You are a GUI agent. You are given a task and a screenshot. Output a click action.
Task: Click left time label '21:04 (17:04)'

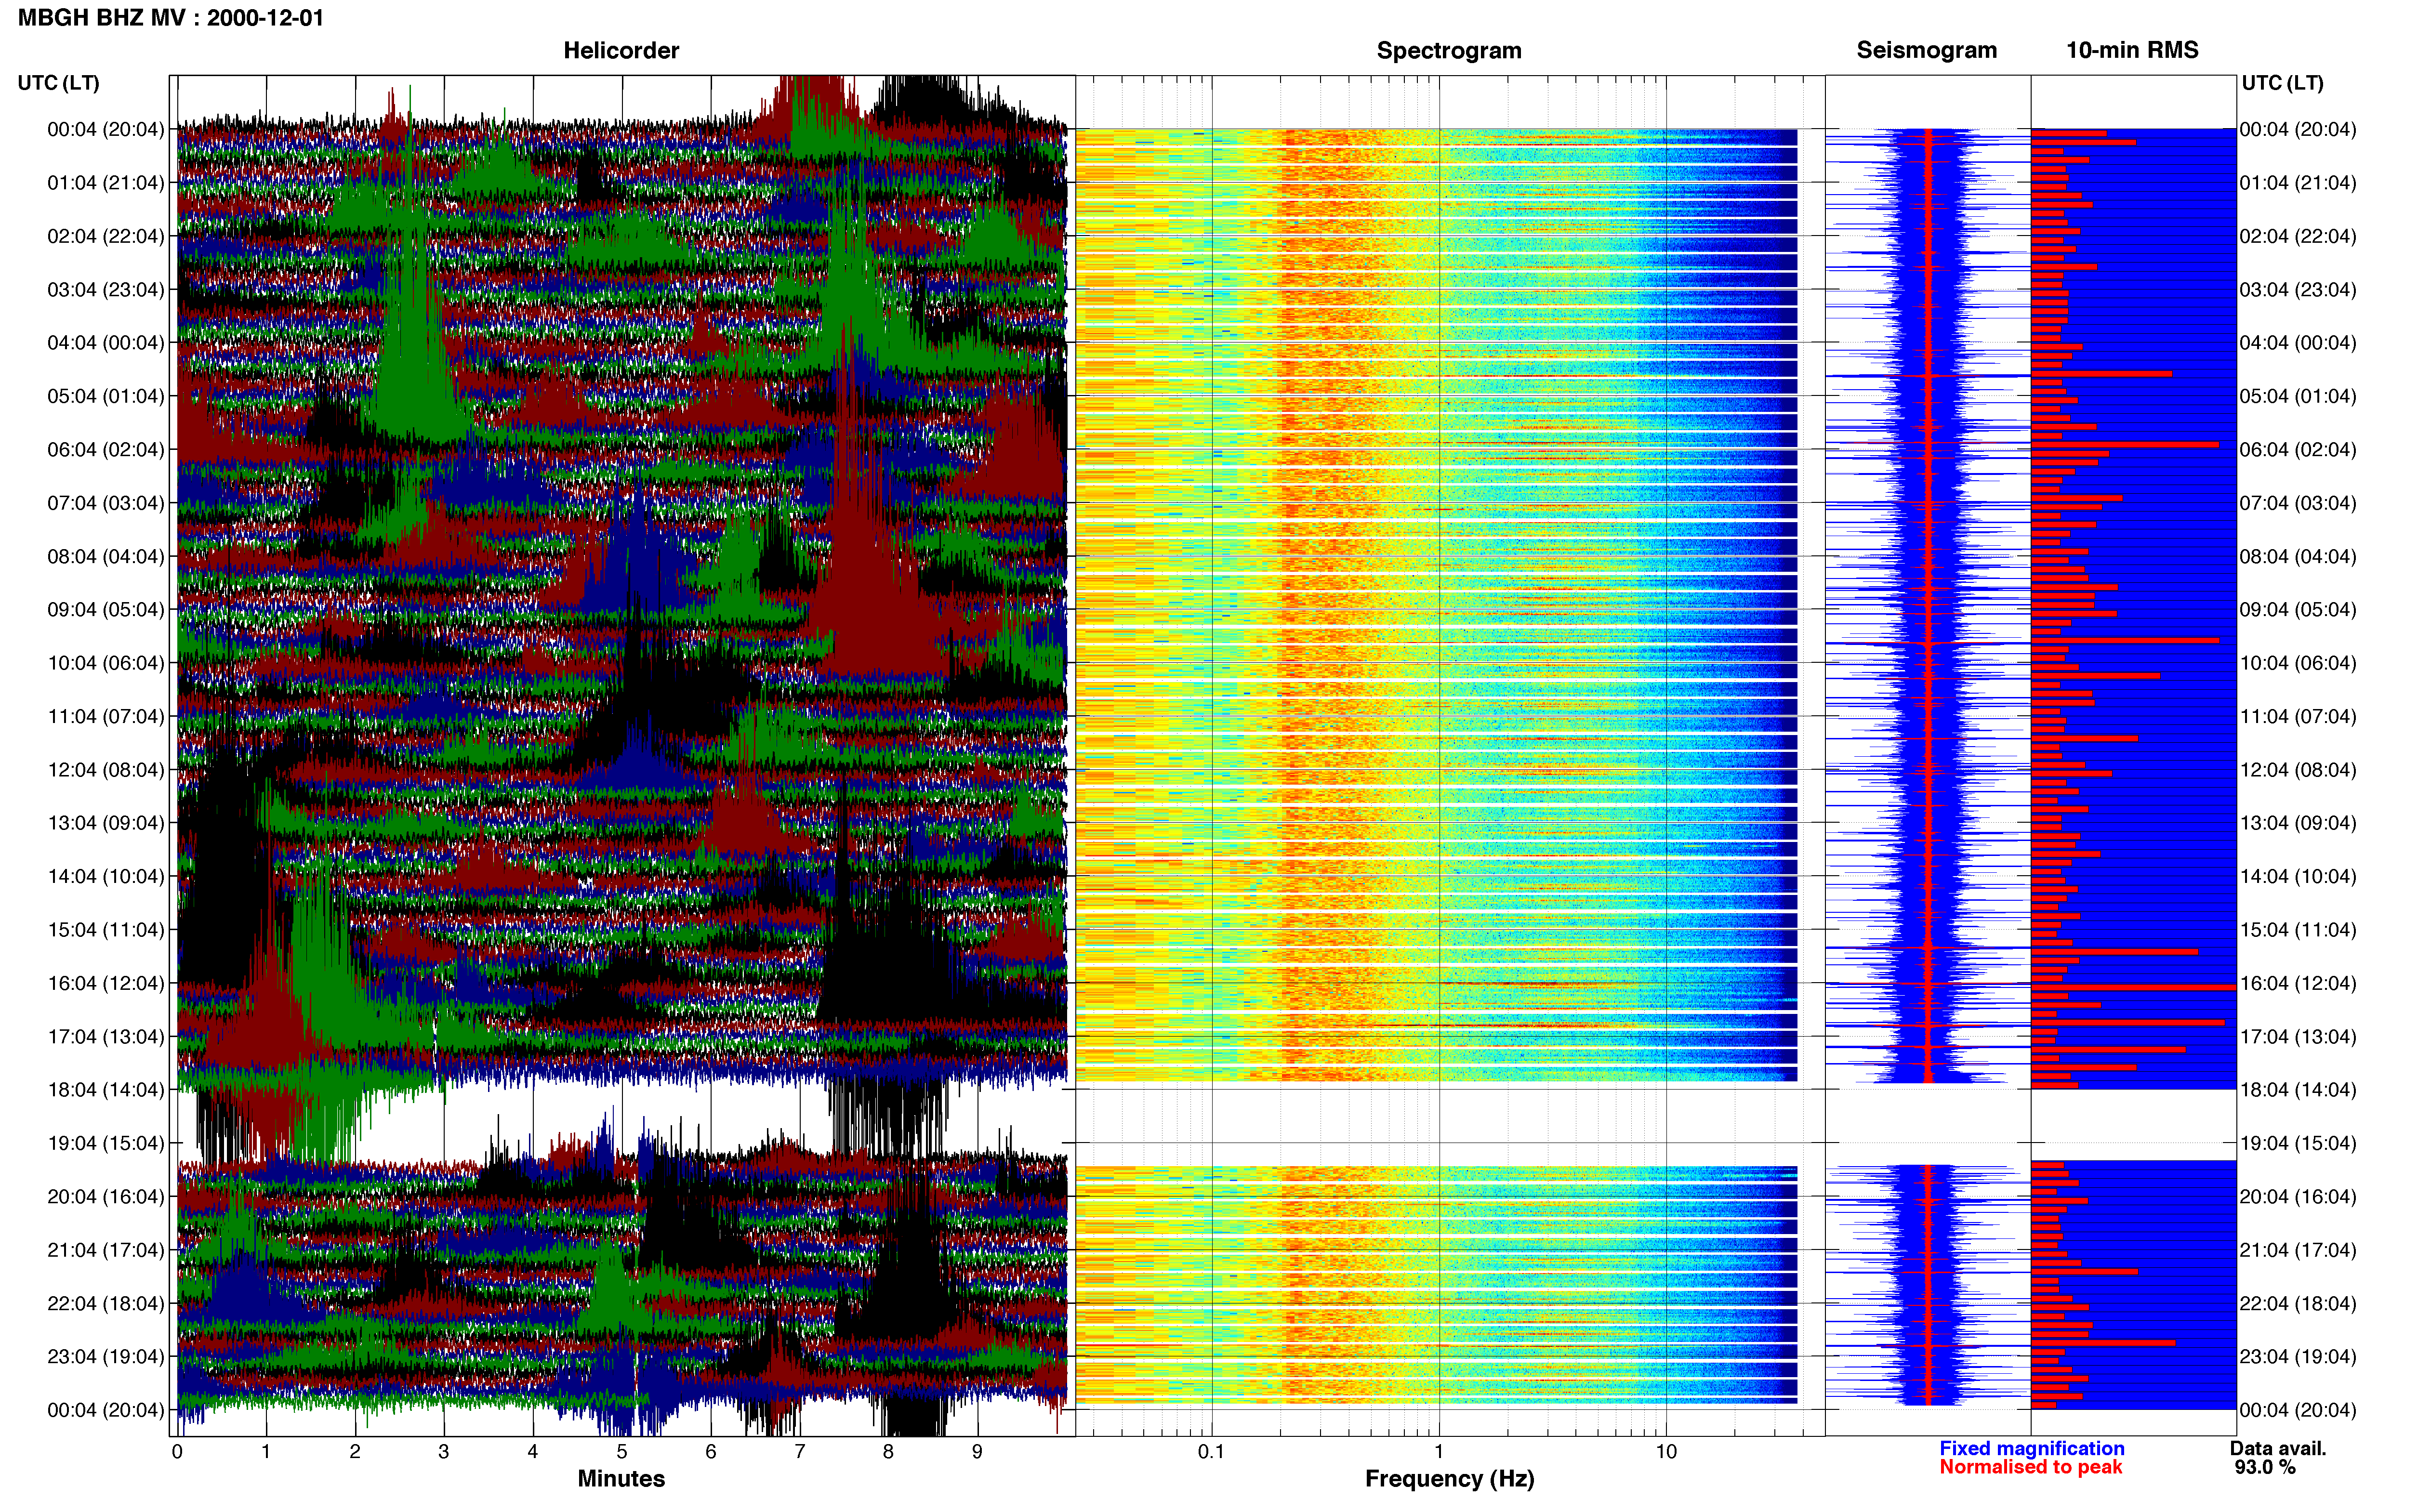tap(105, 1249)
